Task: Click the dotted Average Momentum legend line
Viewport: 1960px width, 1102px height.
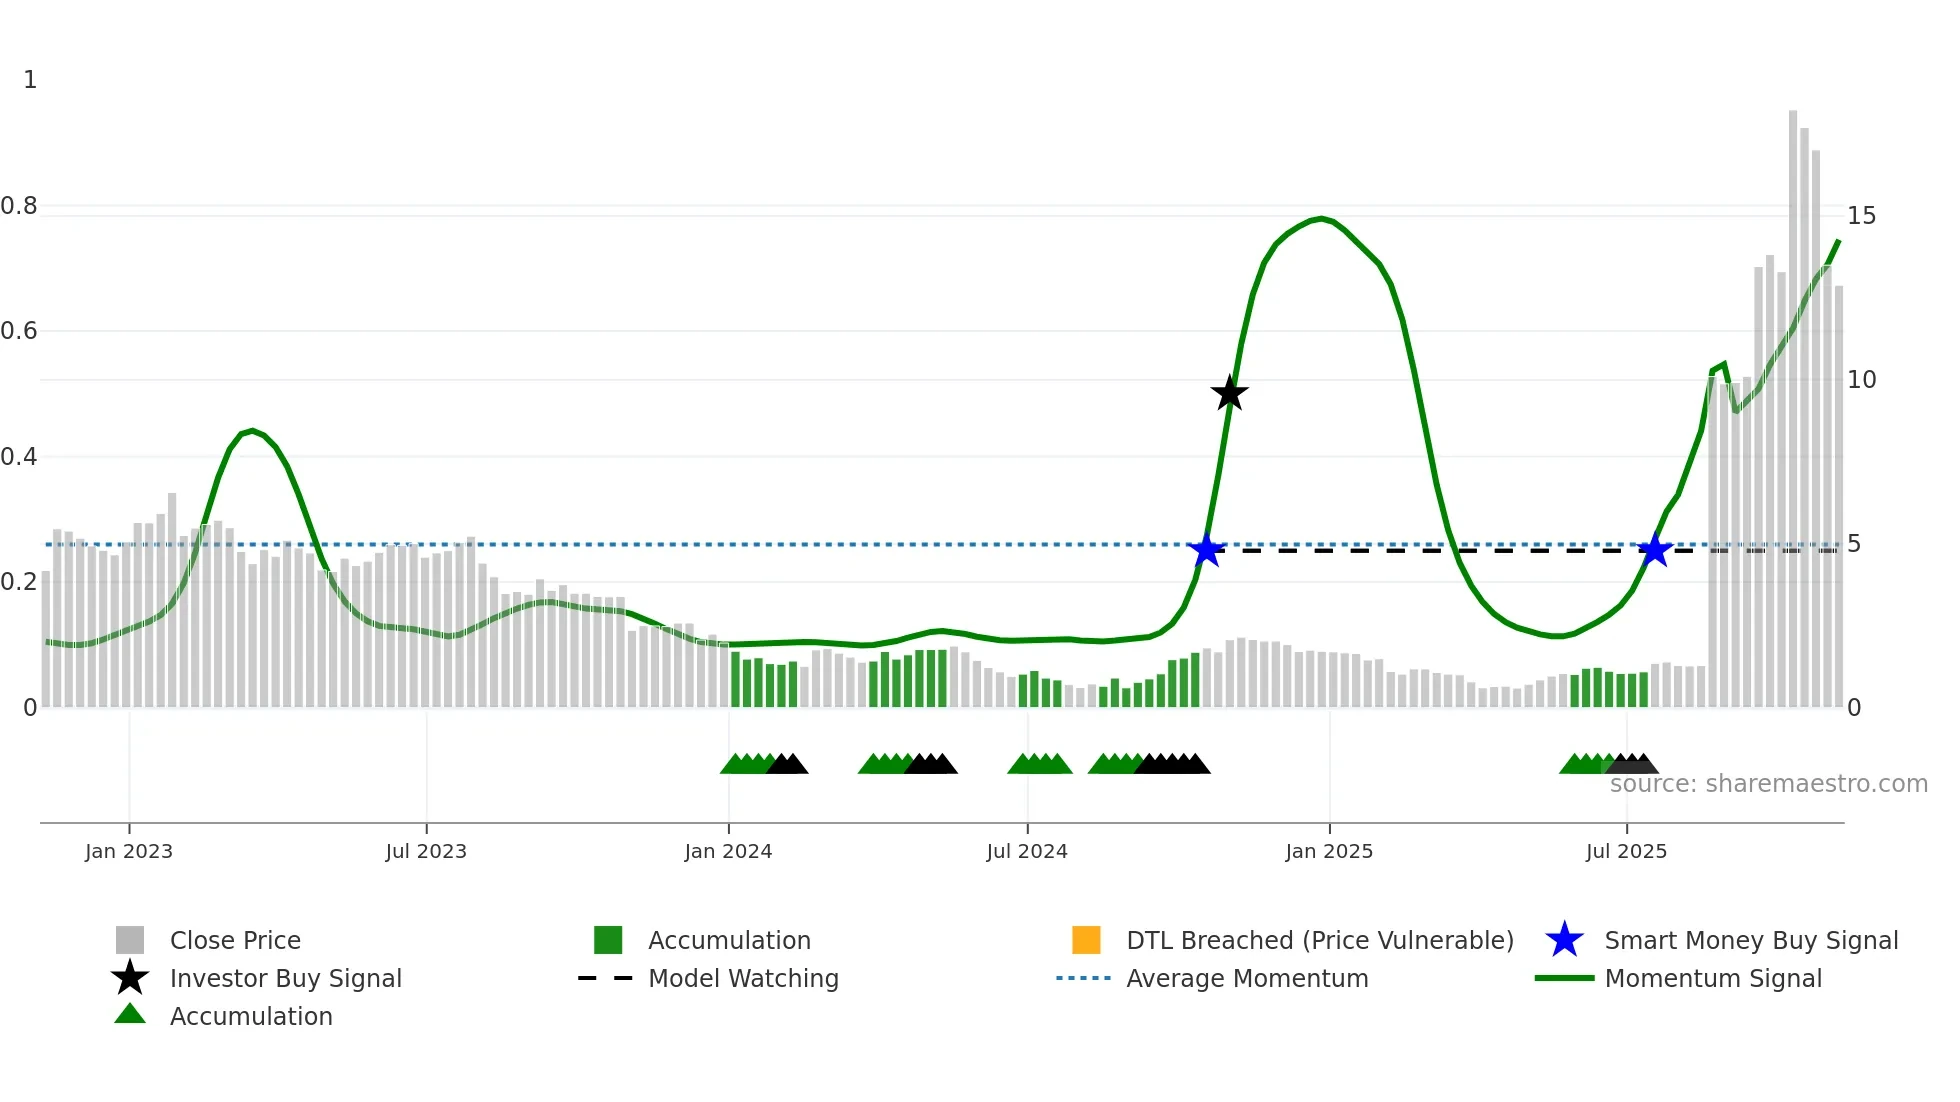Action: pyautogui.click(x=1084, y=978)
